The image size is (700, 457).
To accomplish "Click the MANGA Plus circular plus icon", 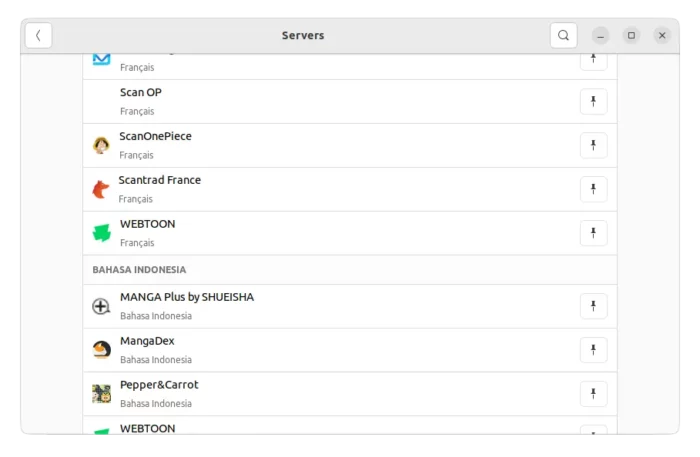I will click(101, 306).
